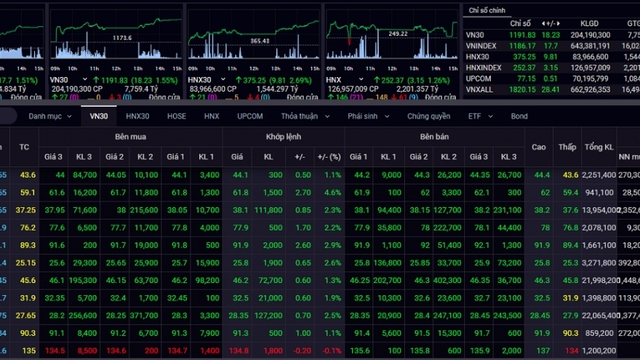The height and width of the screenshot is (360, 640).
Task: Click the Khớp lệnh group header
Action: pyautogui.click(x=283, y=137)
